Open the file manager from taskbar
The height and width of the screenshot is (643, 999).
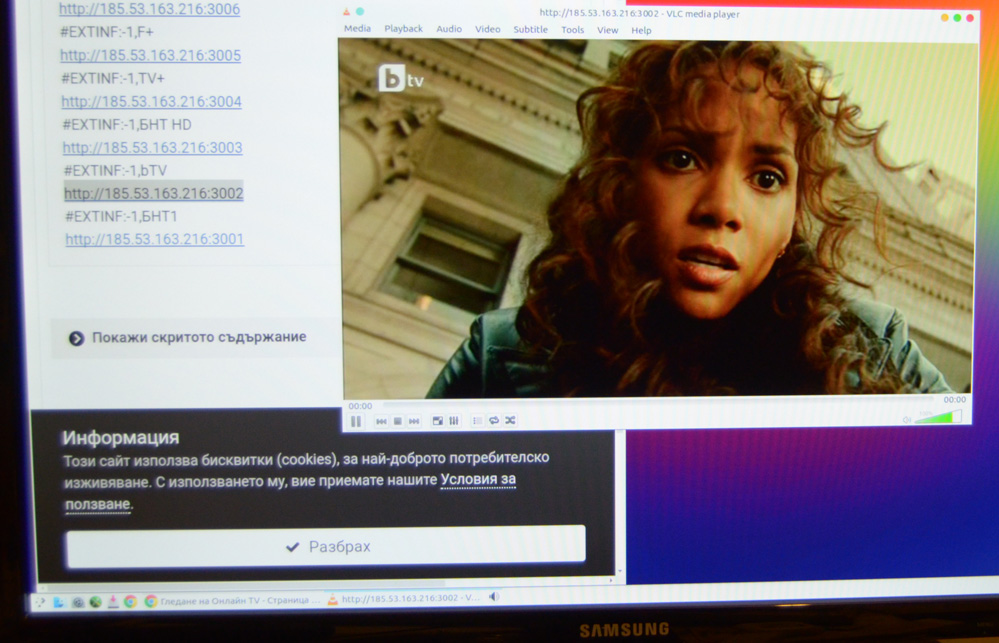[59, 602]
